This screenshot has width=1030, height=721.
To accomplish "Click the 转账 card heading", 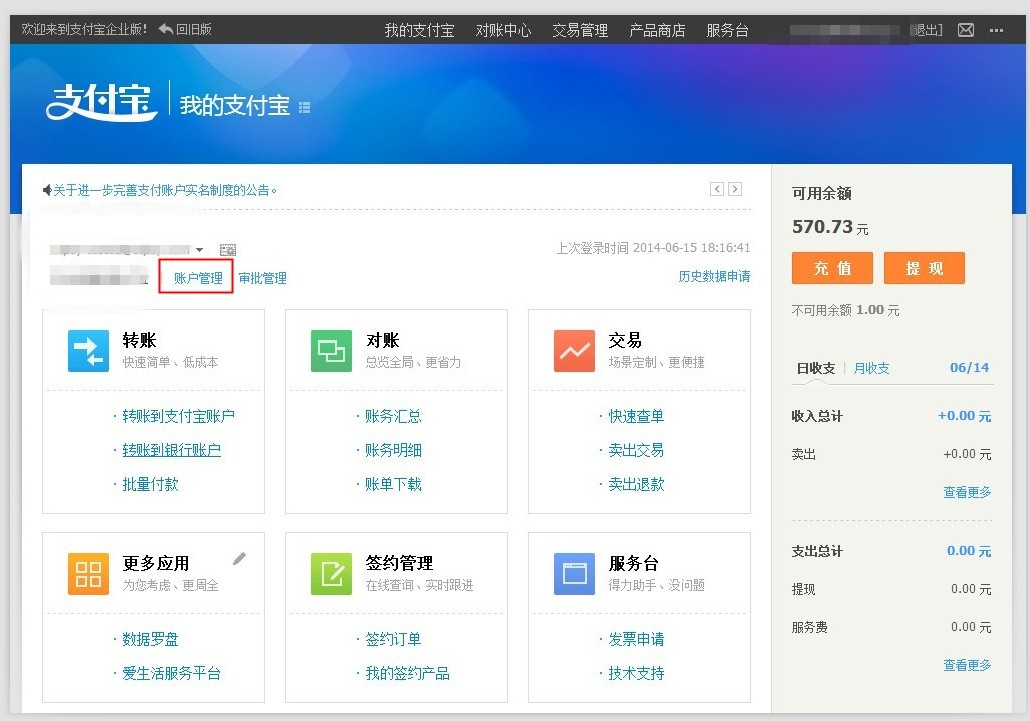I will 139,340.
